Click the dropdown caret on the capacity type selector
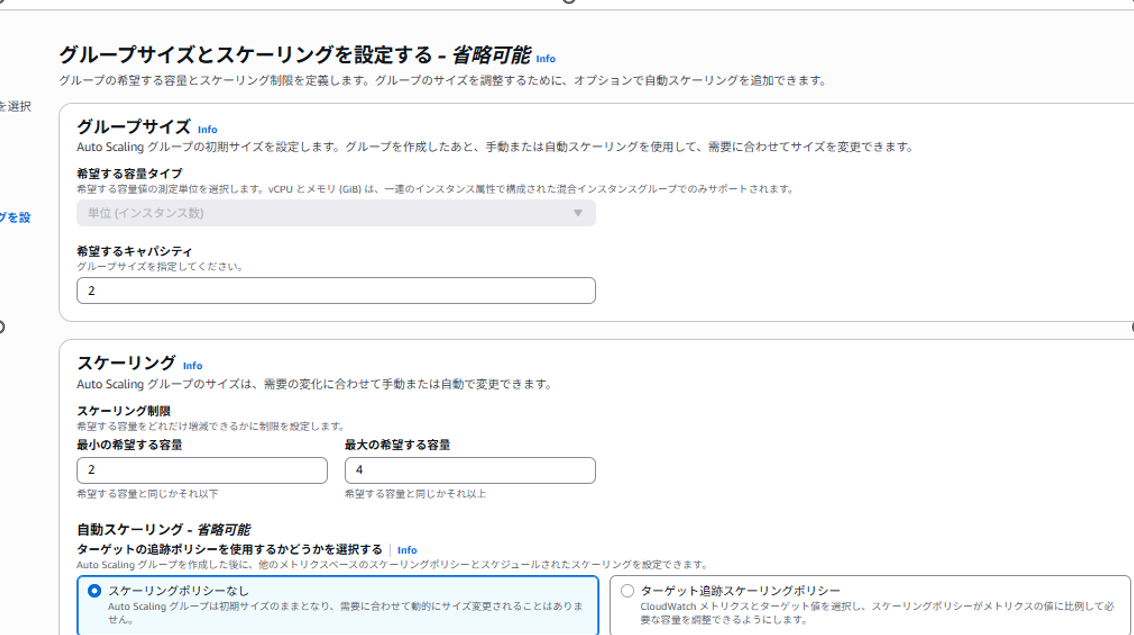 click(x=577, y=213)
